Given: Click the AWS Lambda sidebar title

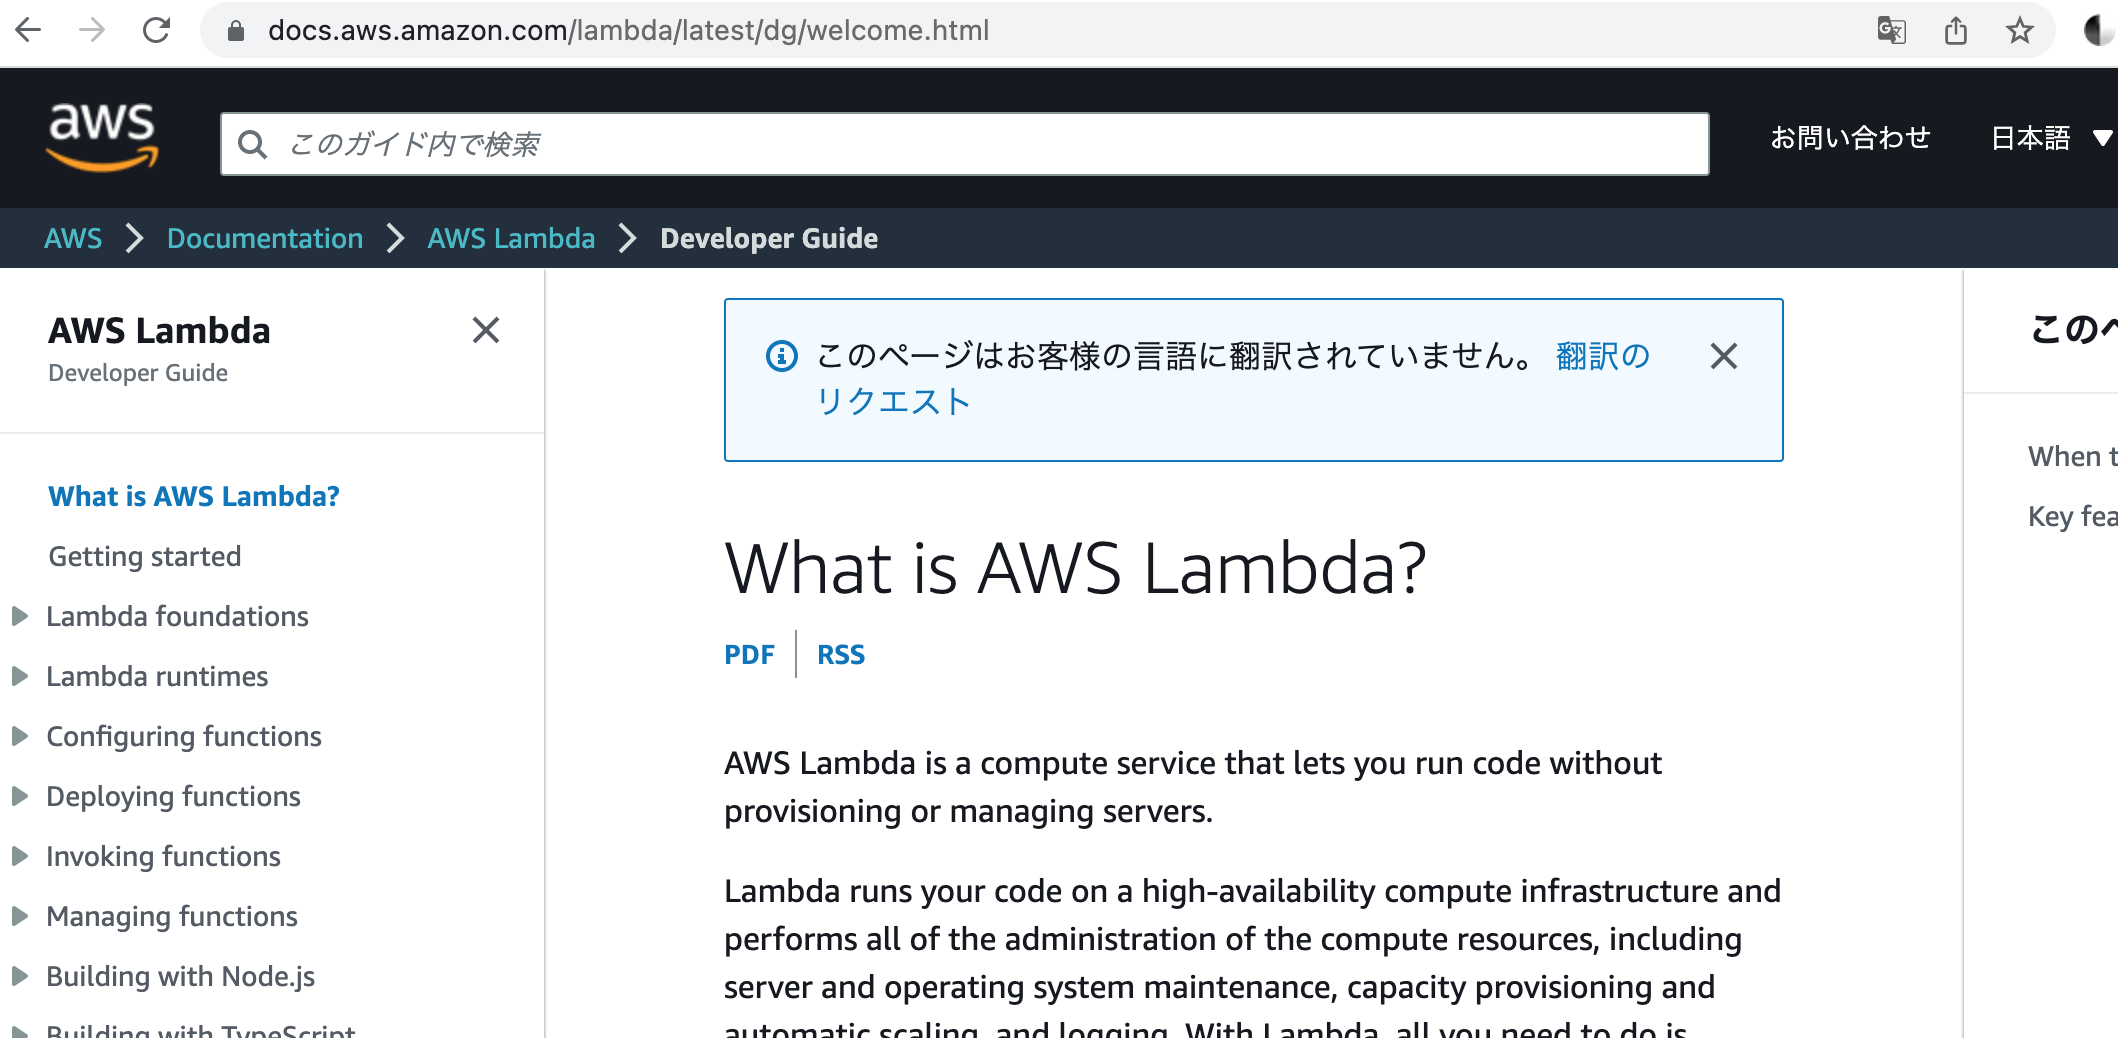Looking at the screenshot, I should point(159,330).
